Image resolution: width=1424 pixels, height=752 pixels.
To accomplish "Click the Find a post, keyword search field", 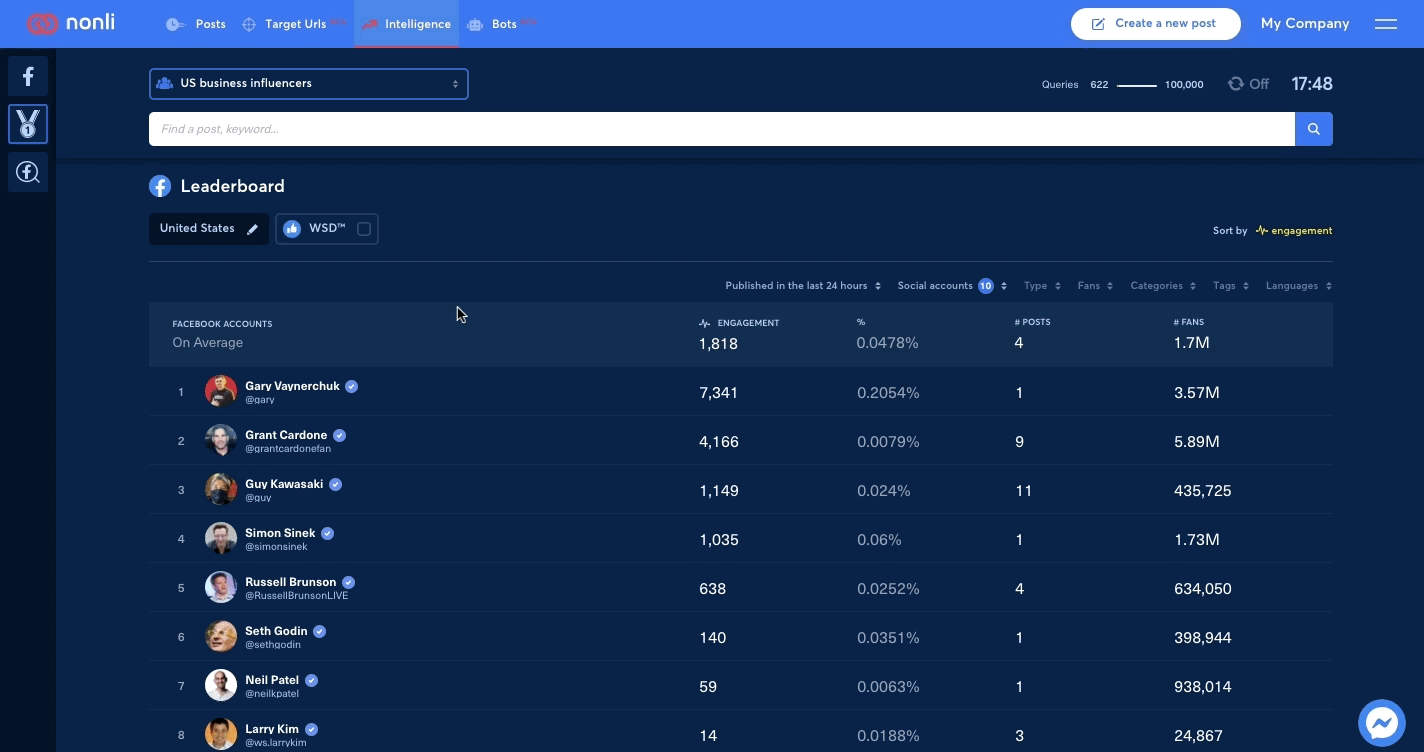I will (722, 129).
